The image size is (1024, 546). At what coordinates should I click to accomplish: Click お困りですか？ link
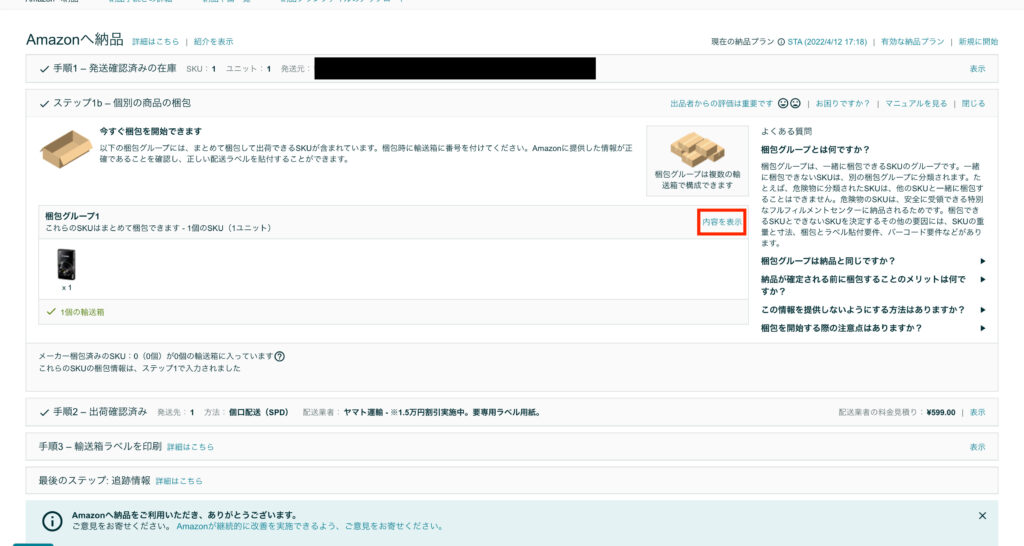(x=842, y=103)
